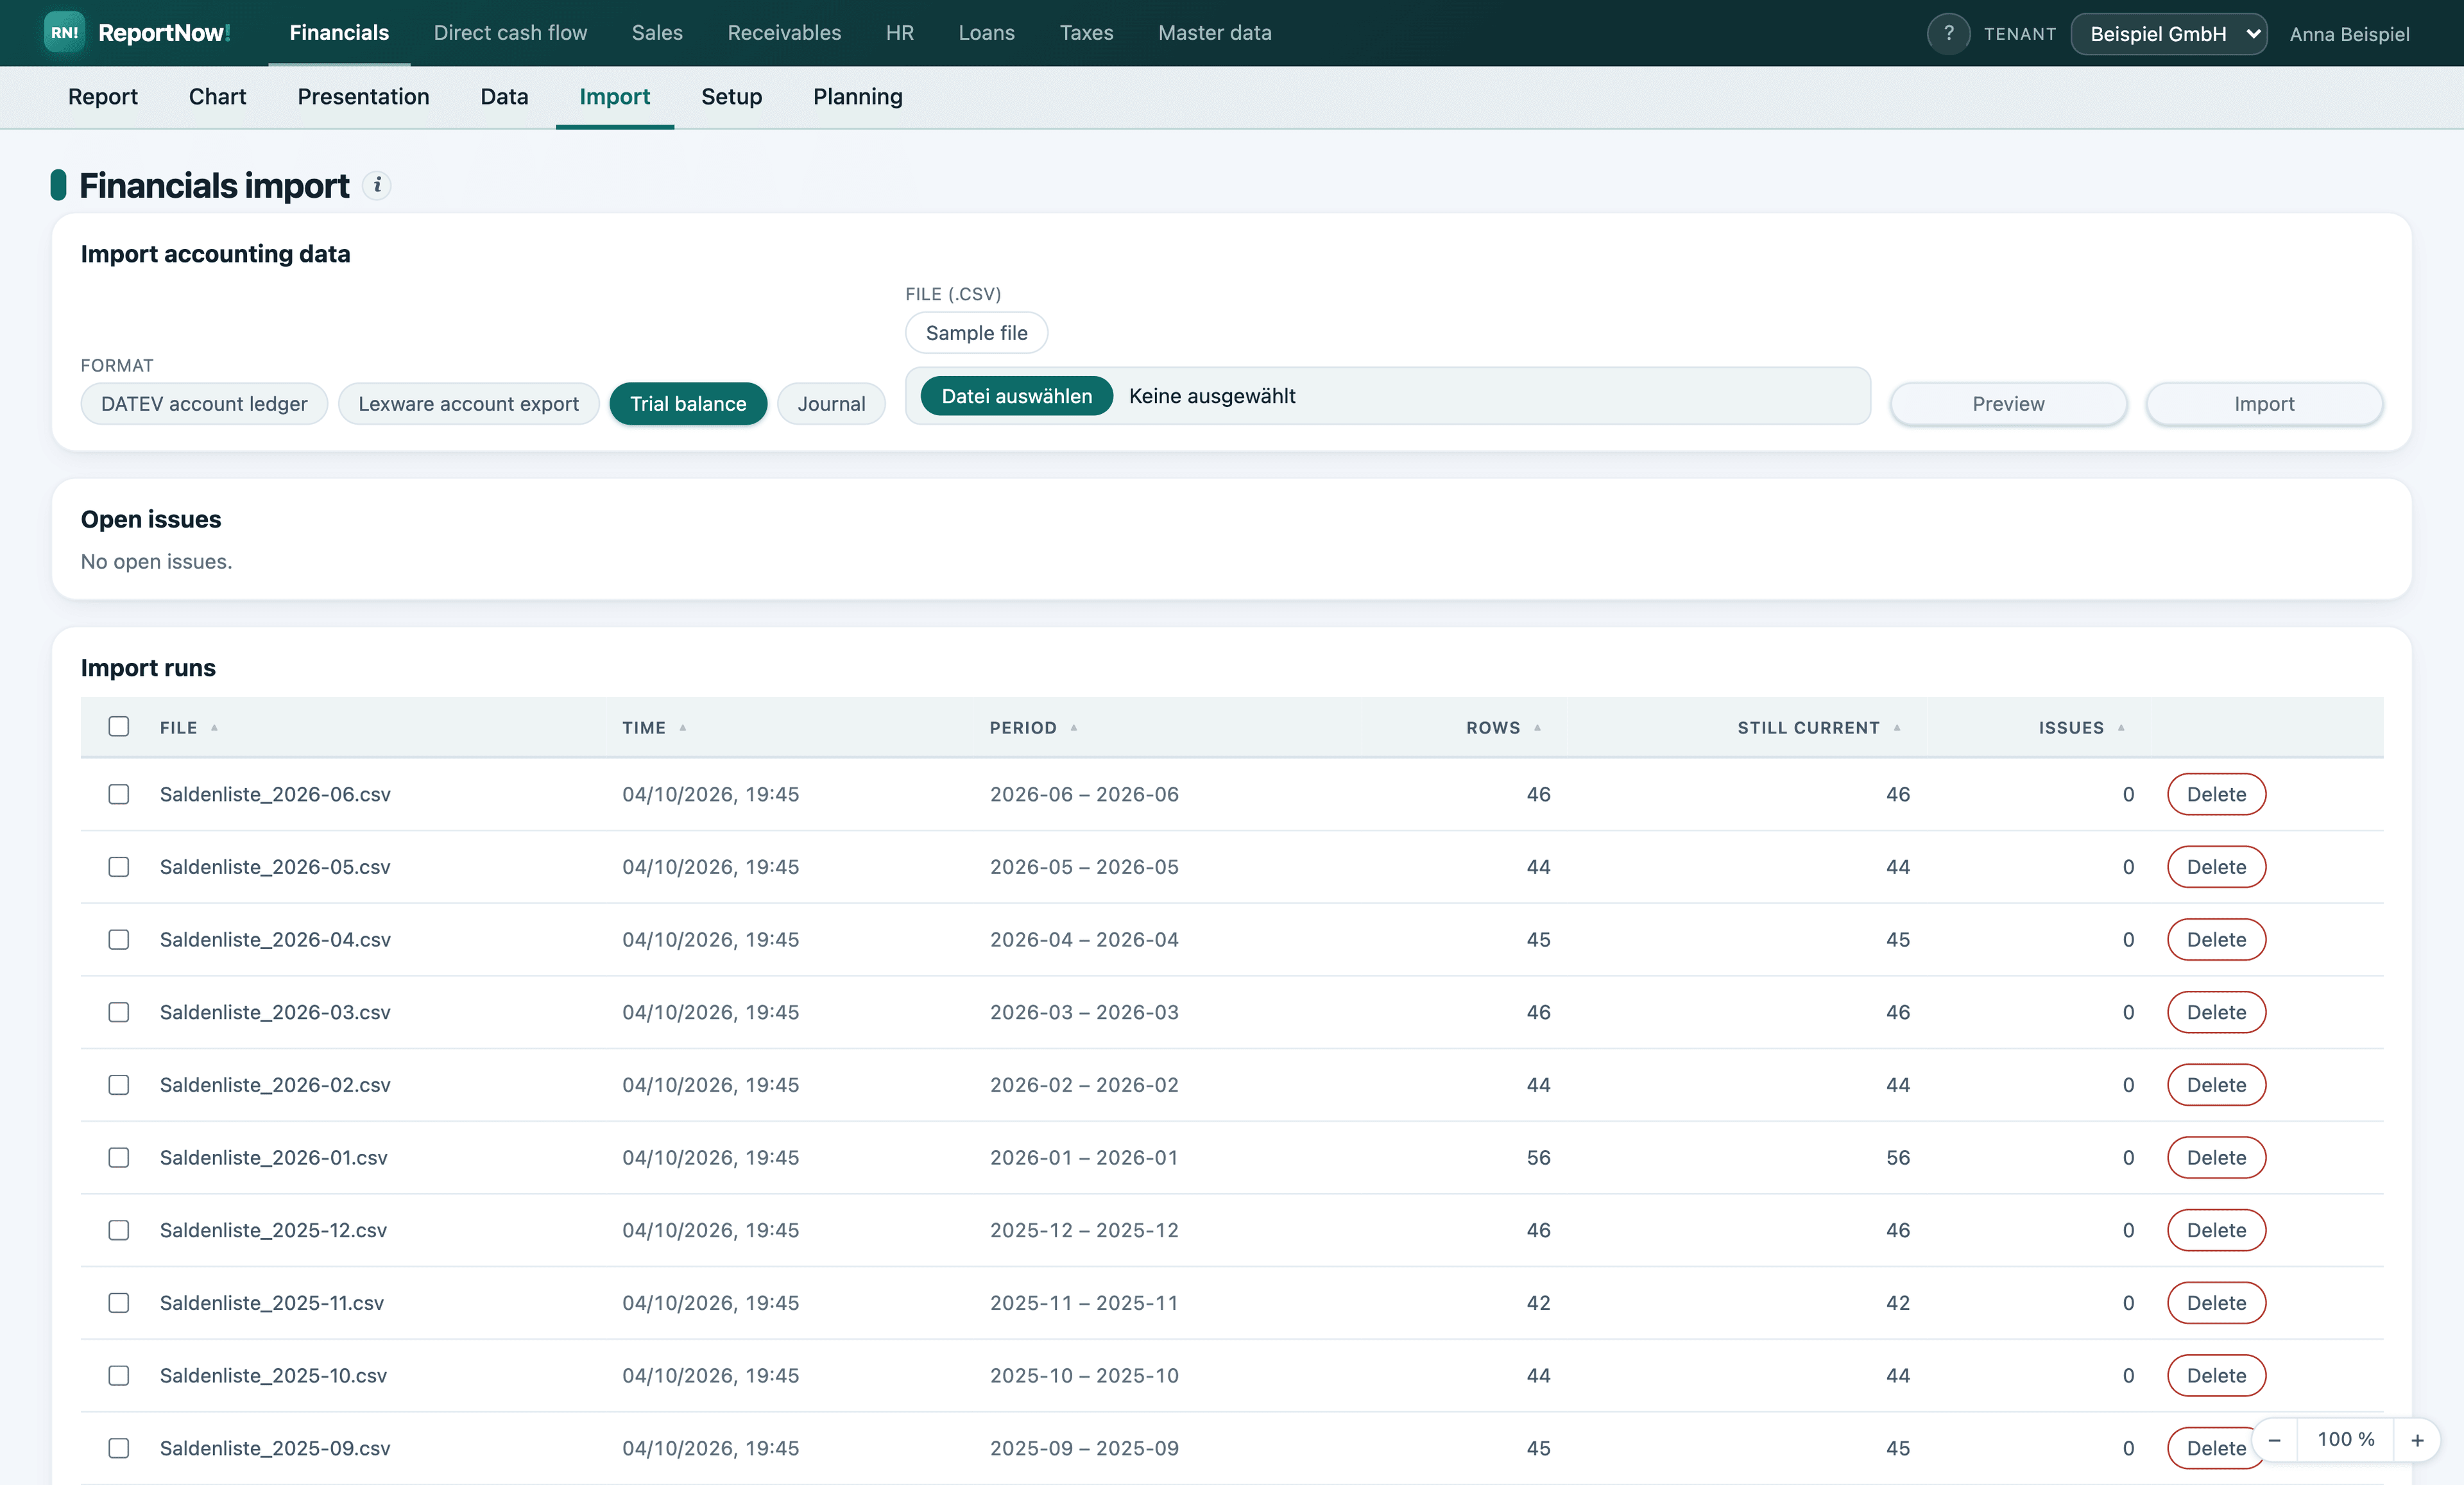Switch to the Planning tab
Image resolution: width=2464 pixels, height=1485 pixels.
tap(857, 97)
